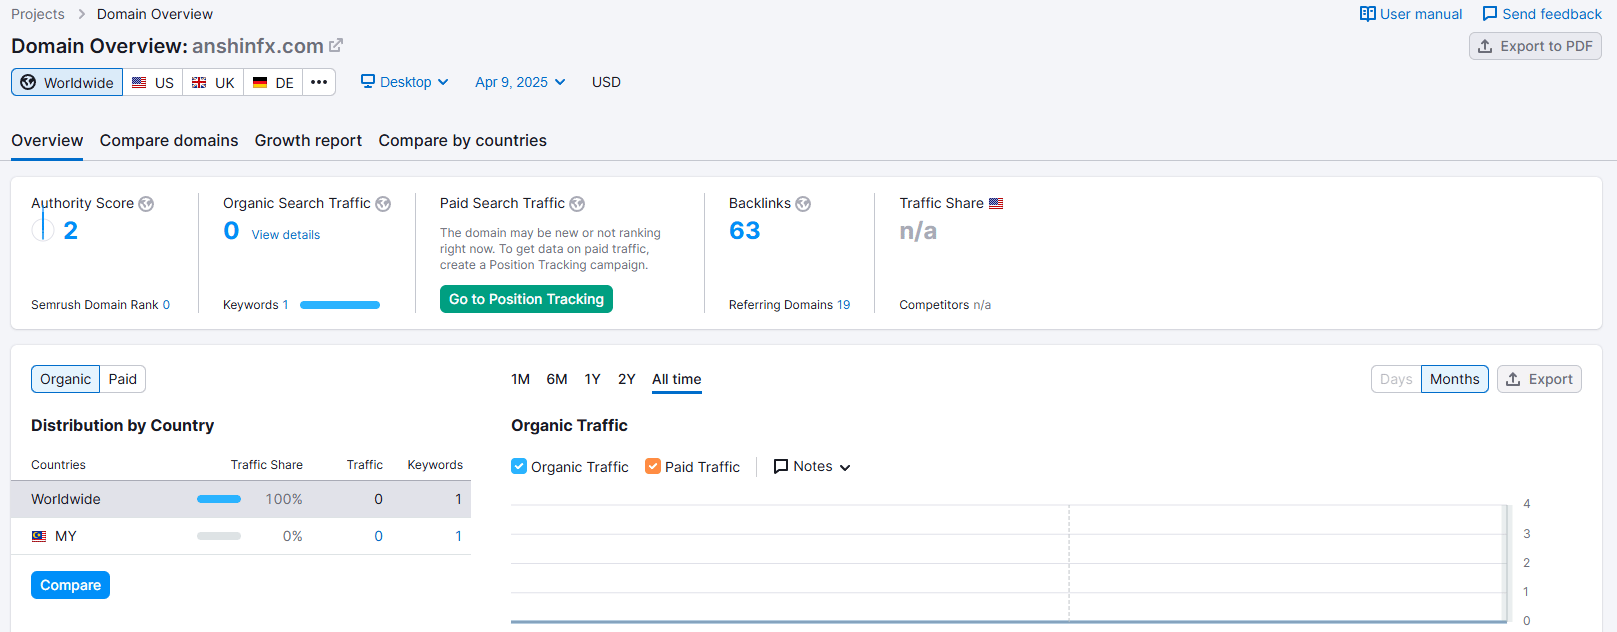Click MY row traffic value 0
The height and width of the screenshot is (632, 1617).
[x=378, y=536]
